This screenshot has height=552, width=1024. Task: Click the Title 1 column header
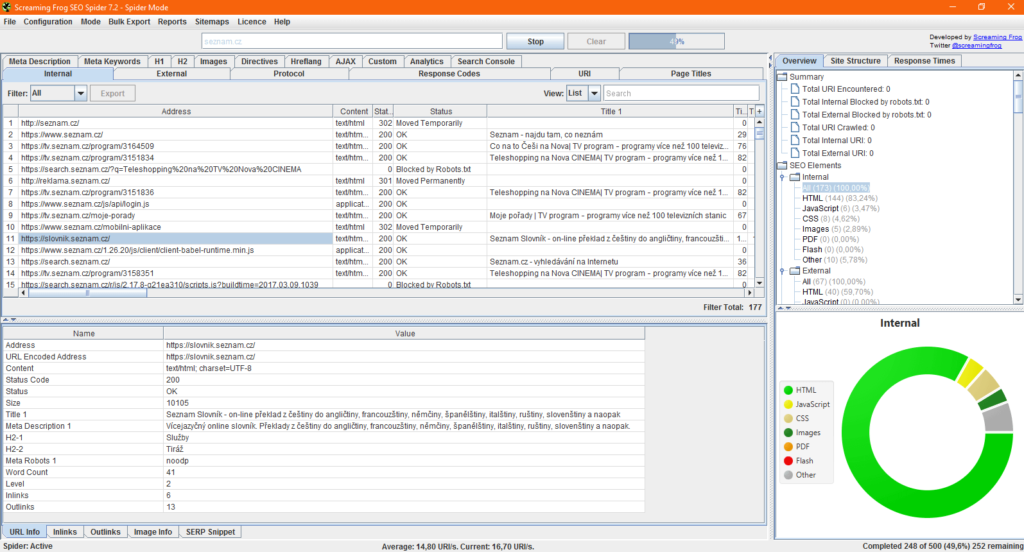611,112
